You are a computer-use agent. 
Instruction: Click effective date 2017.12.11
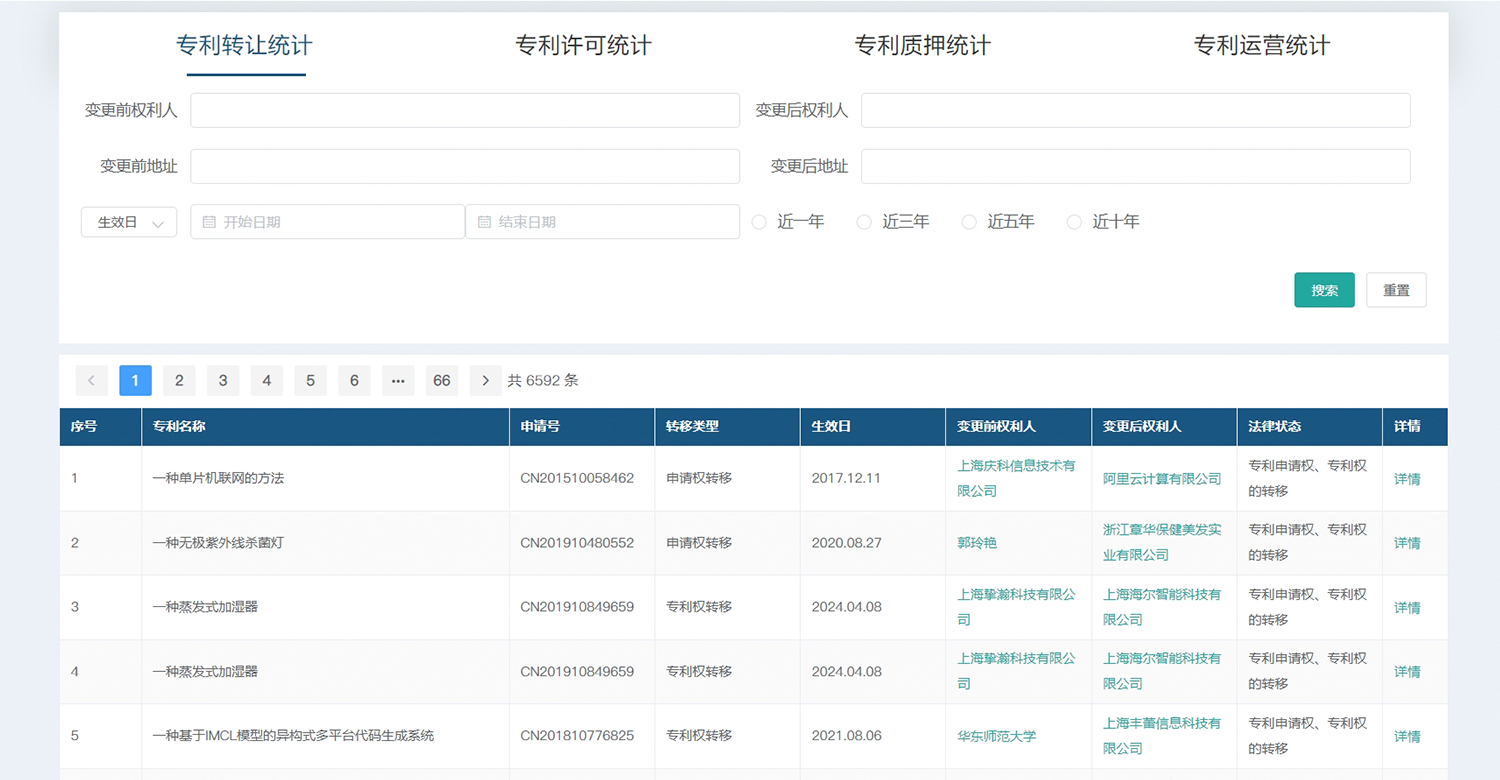(x=846, y=479)
